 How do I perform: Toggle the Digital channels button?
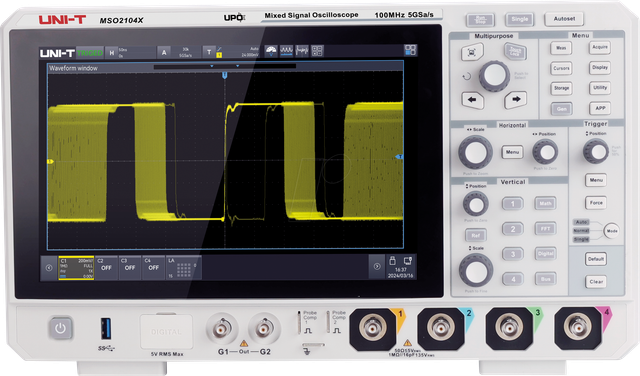[x=545, y=254]
